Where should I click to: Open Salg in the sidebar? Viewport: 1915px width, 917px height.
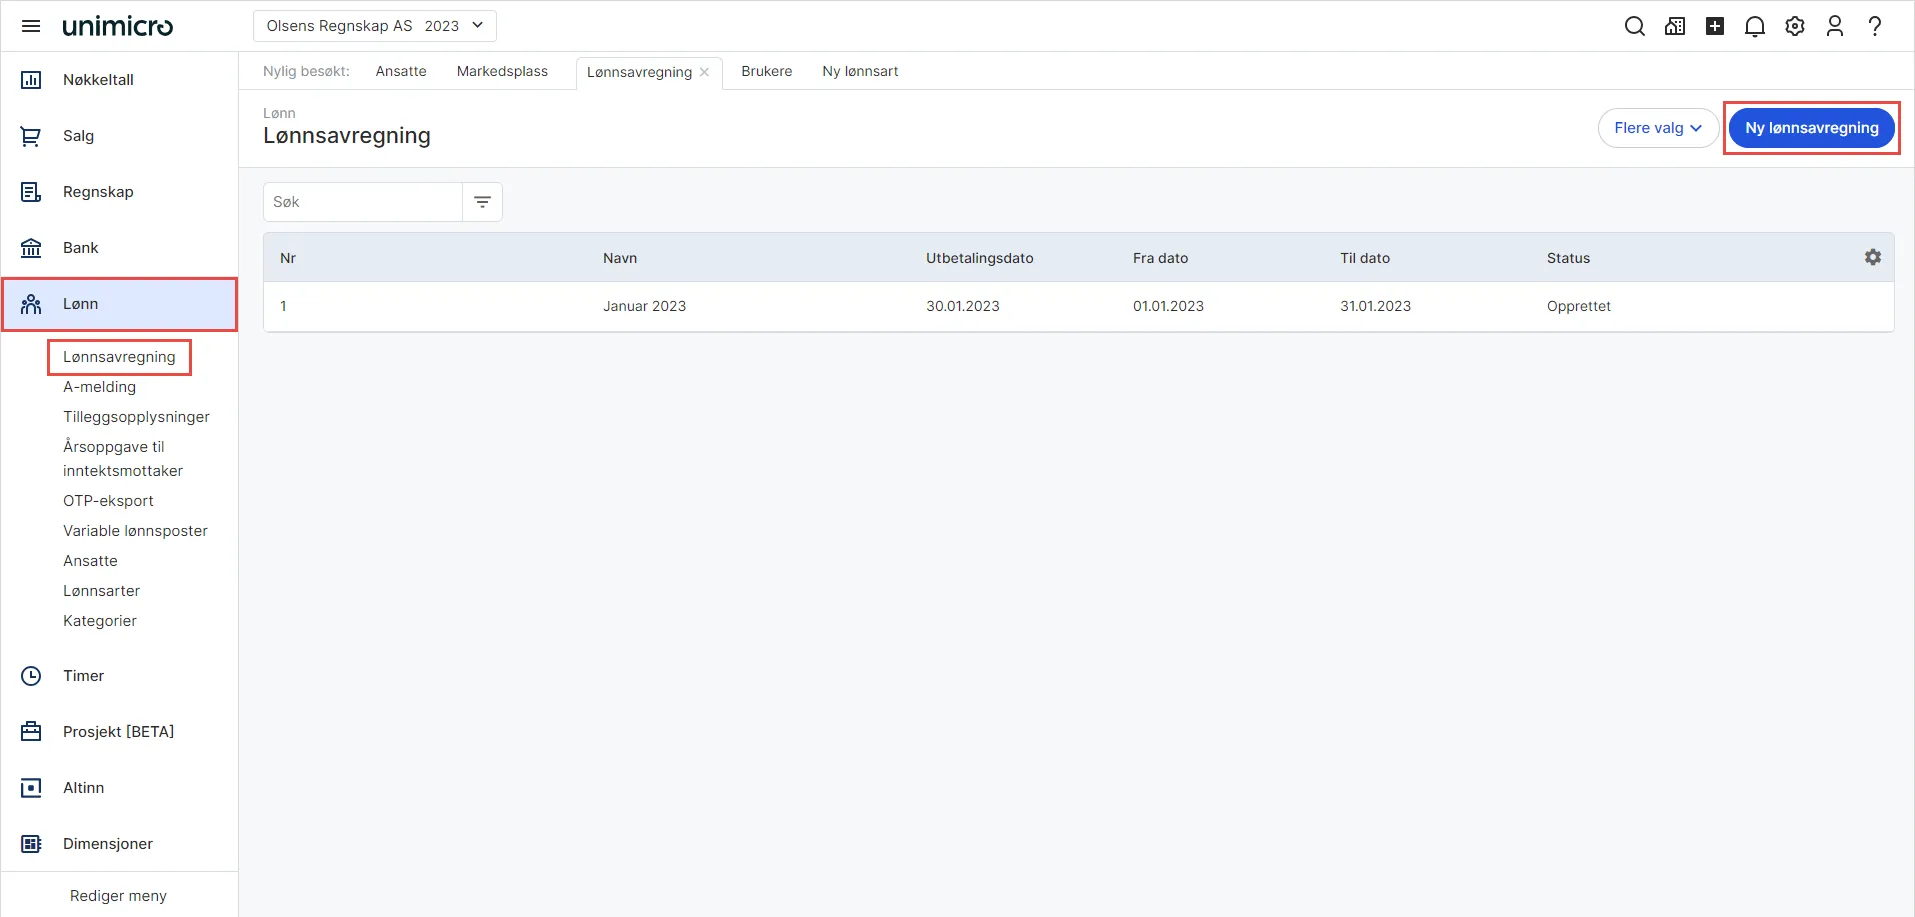pyautogui.click(x=119, y=136)
